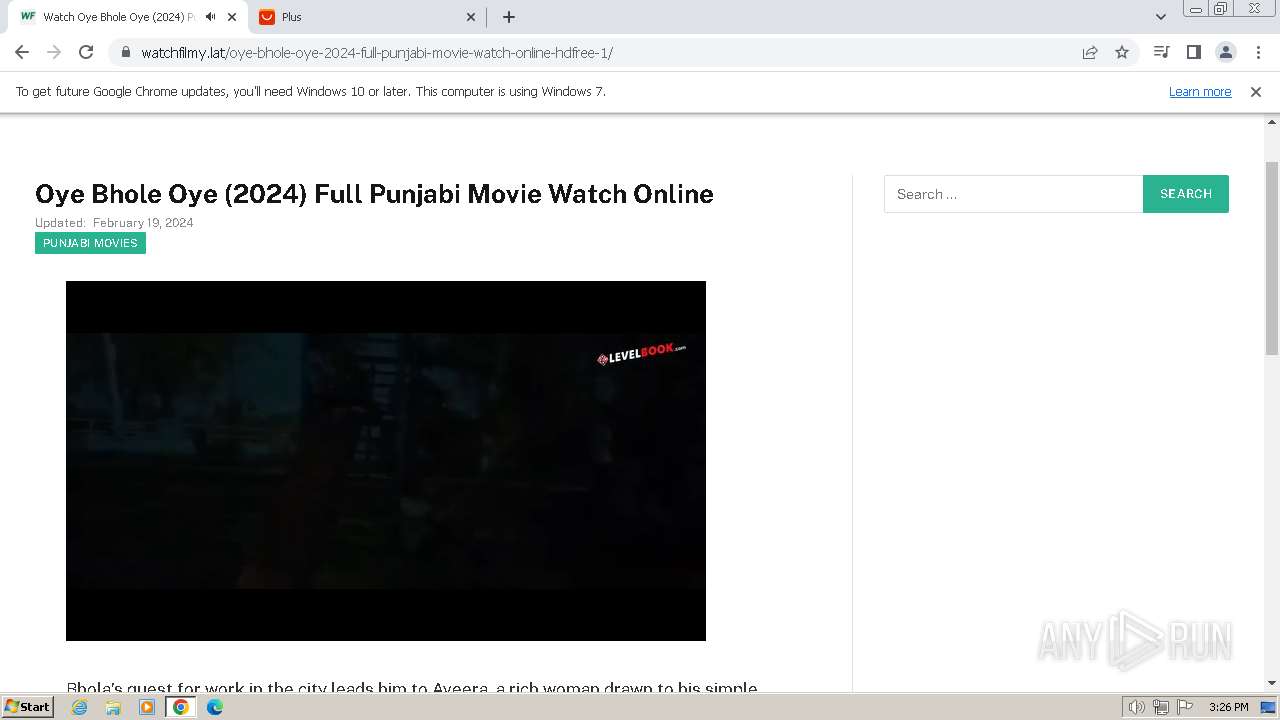Image resolution: width=1280 pixels, height=720 pixels.
Task: Switch to Chrome in the taskbar
Action: click(x=180, y=707)
